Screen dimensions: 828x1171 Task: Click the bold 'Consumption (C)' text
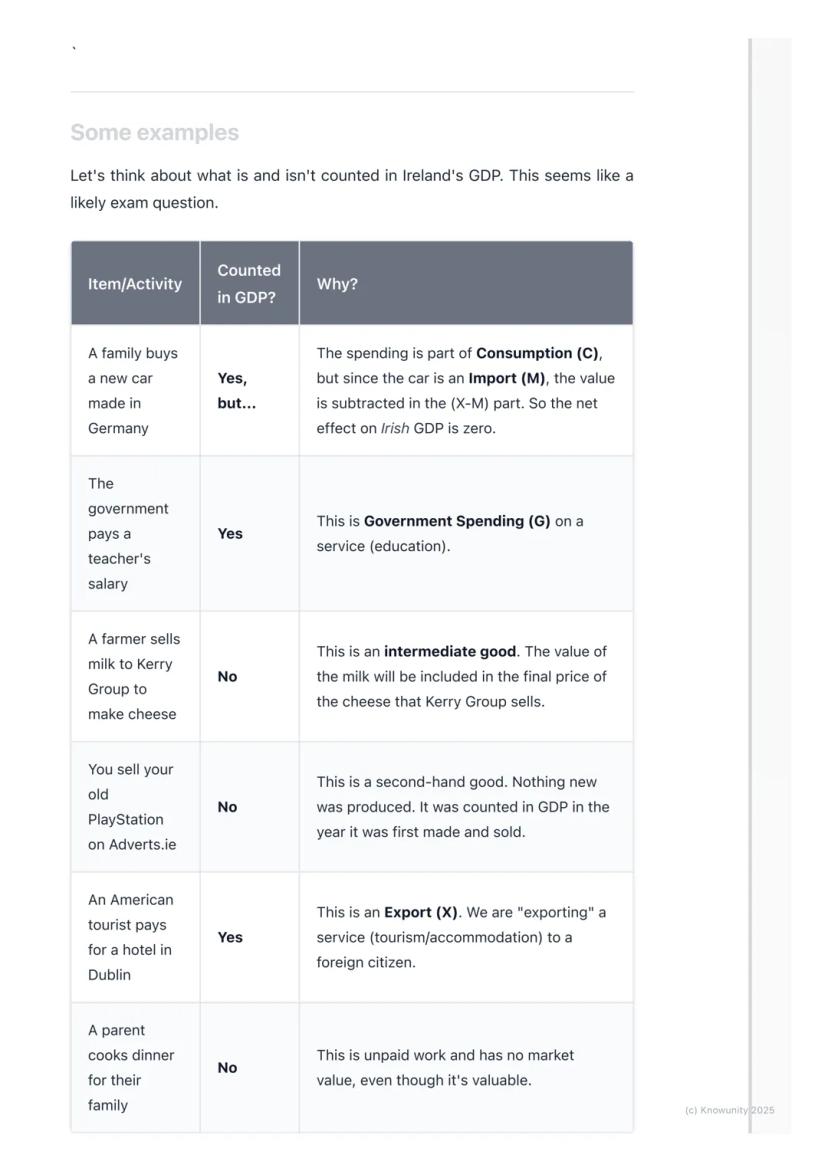click(537, 353)
